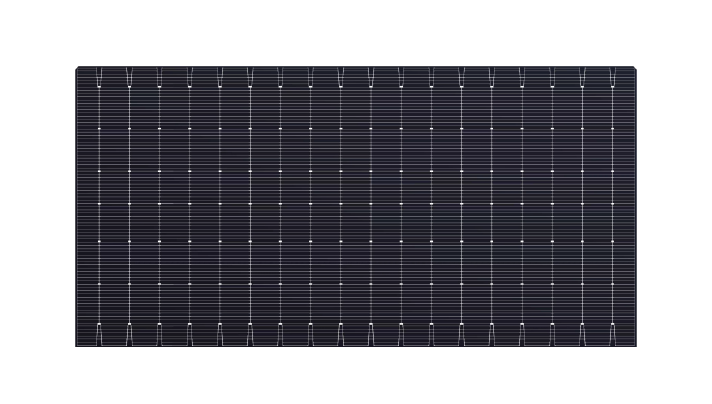Click the gray panel left of the image
Screen dimensions: 712x404
(38, 208)
